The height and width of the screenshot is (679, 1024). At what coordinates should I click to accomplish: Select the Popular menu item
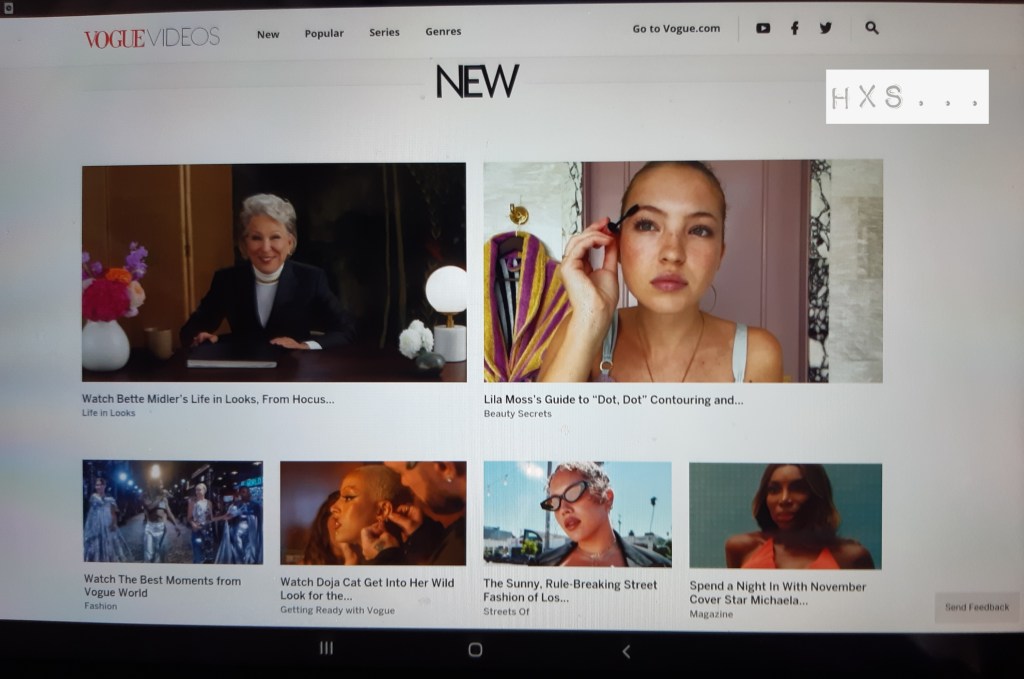click(324, 34)
